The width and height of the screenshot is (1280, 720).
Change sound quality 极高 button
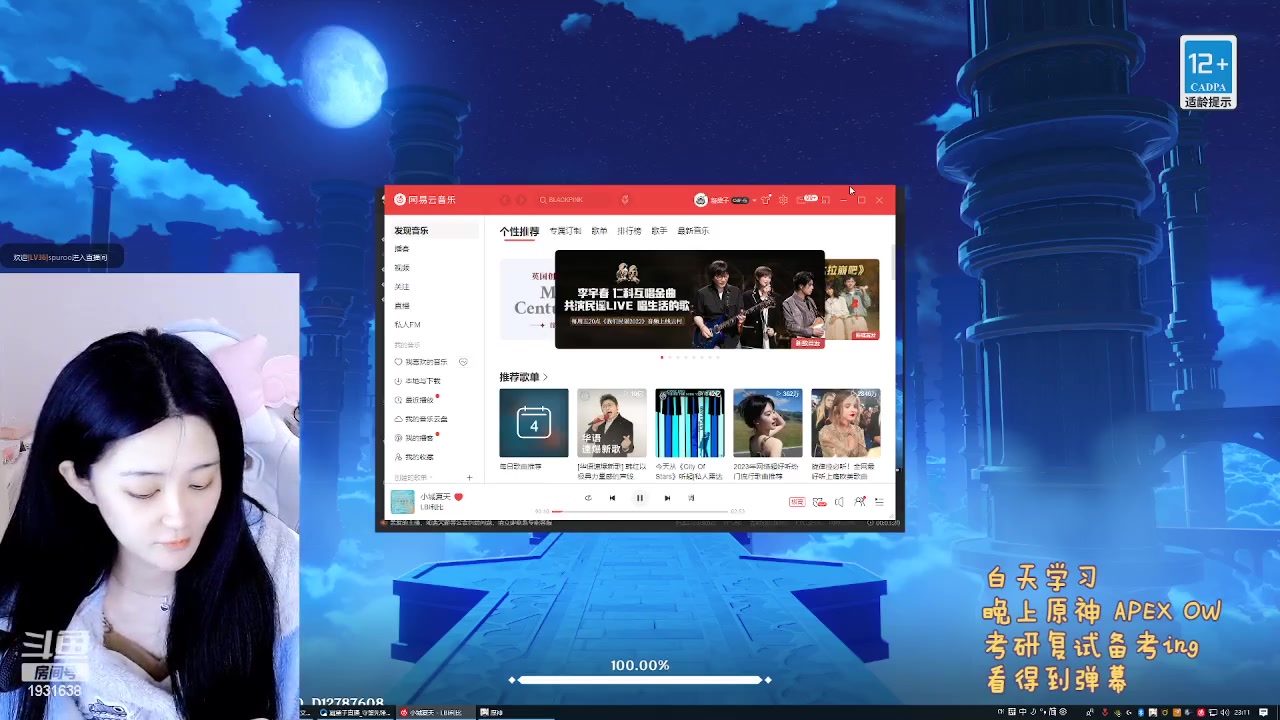(797, 502)
